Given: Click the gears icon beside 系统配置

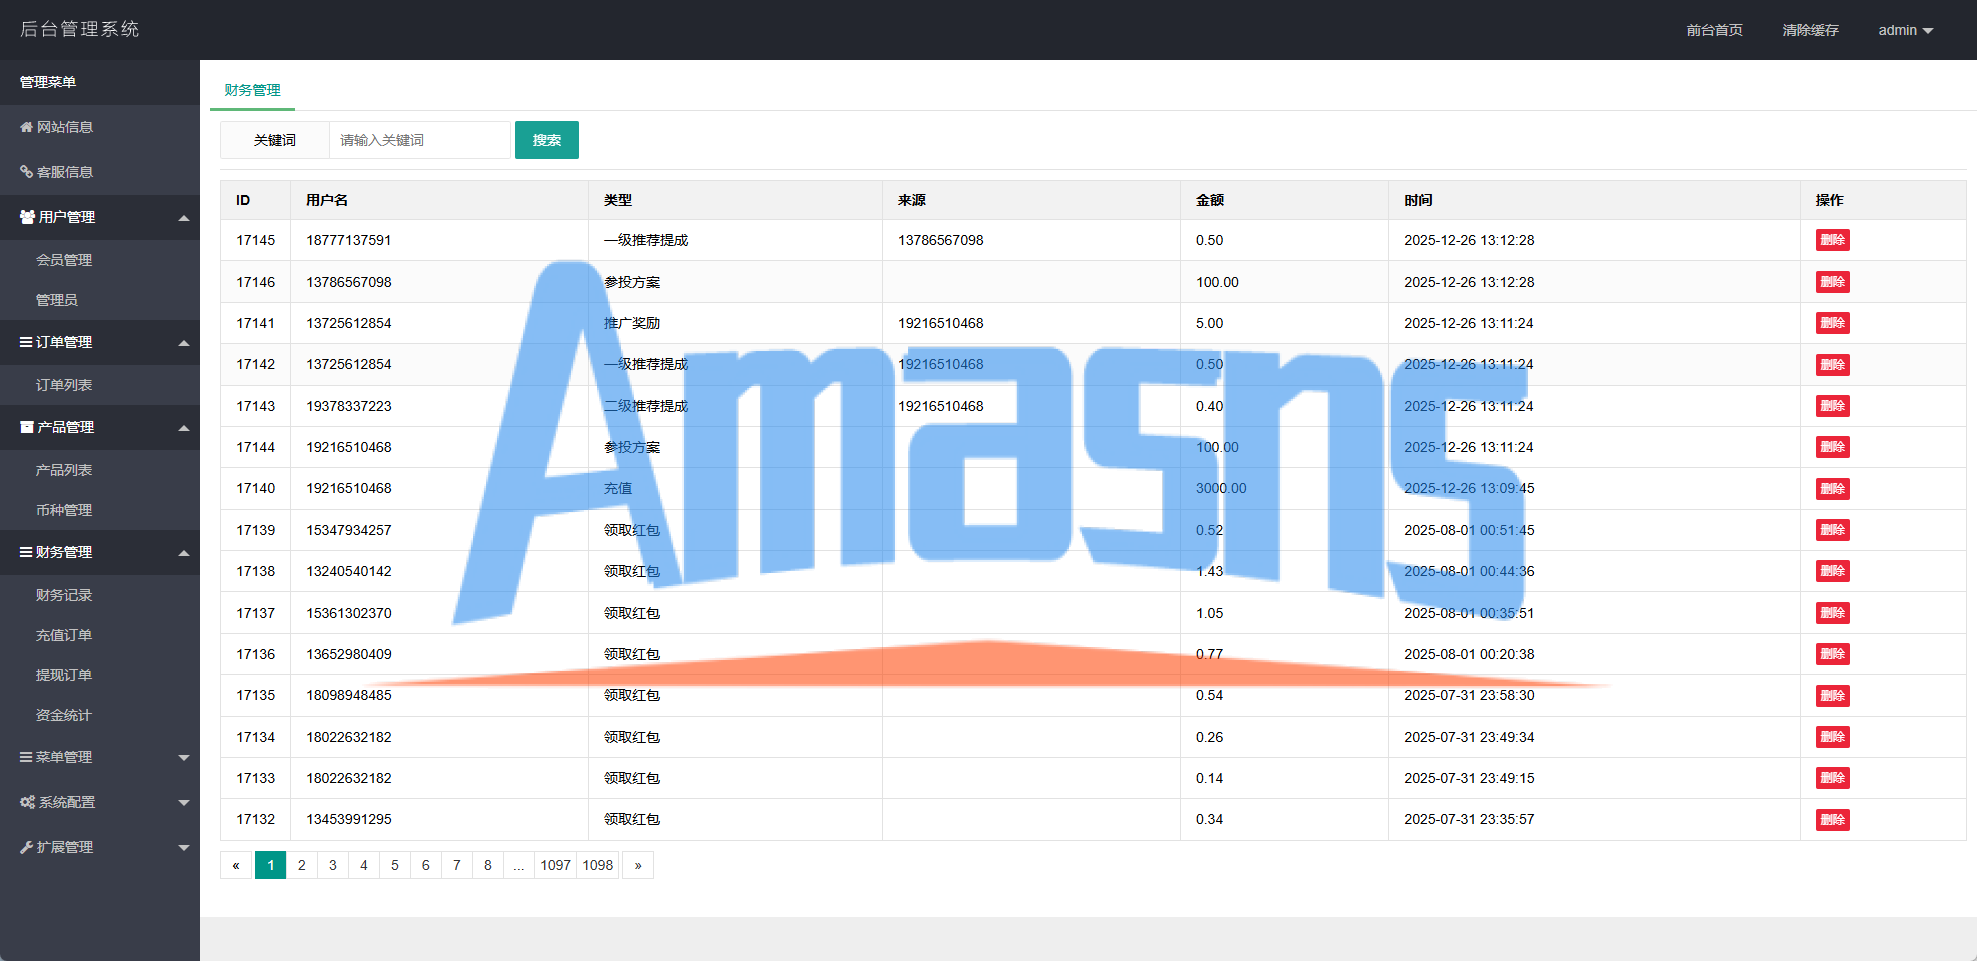Looking at the screenshot, I should [x=27, y=802].
